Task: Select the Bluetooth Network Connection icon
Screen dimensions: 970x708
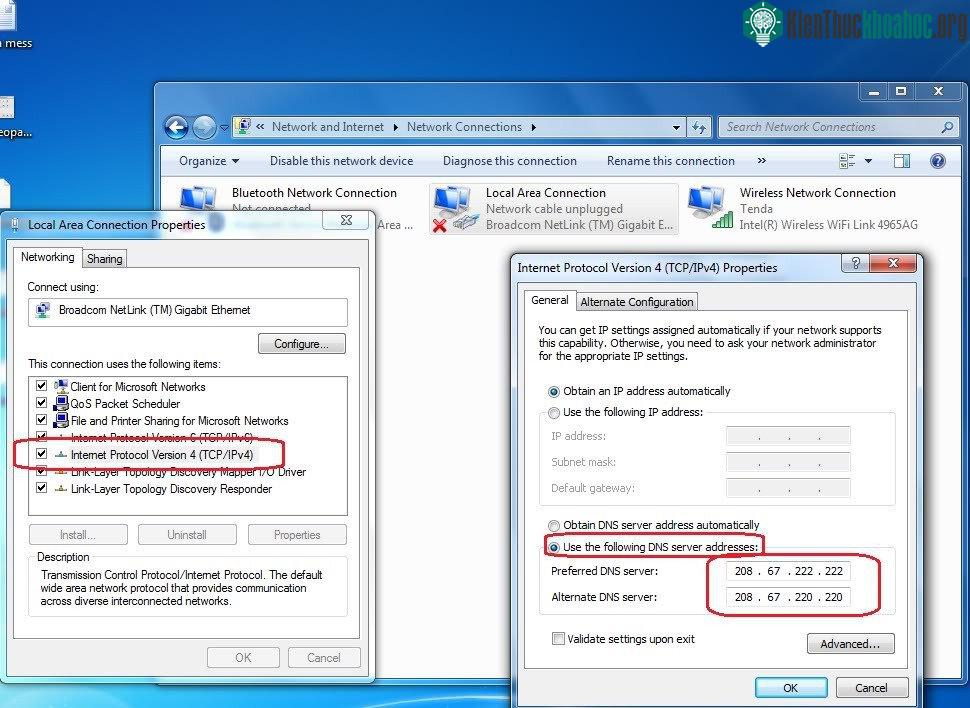Action: (198, 199)
